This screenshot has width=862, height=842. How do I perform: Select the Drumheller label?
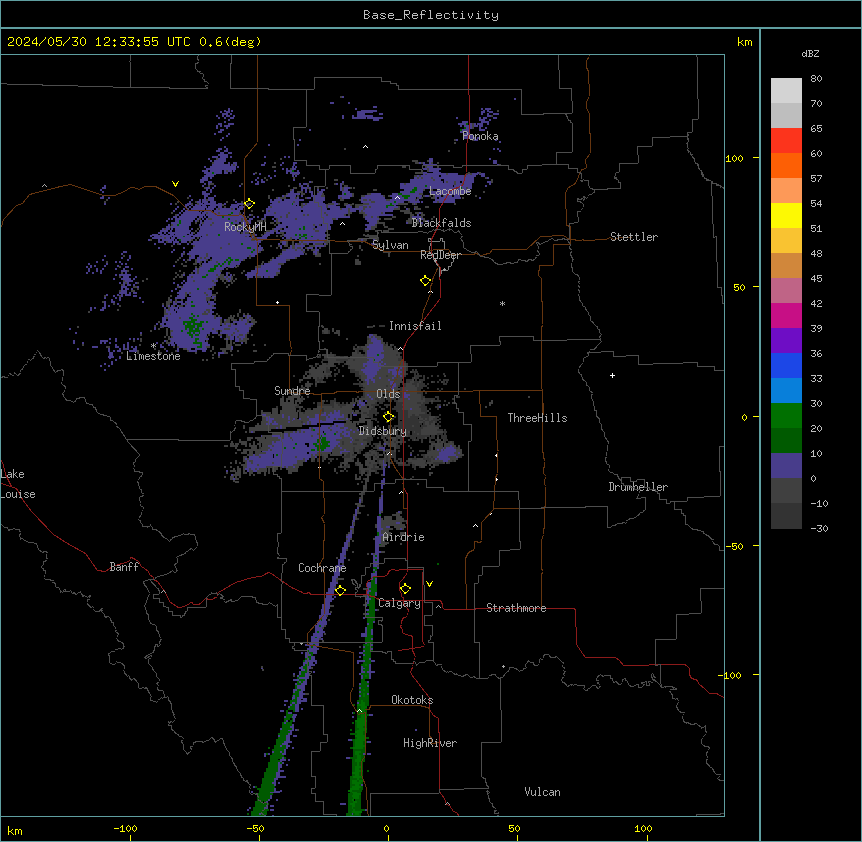pyautogui.click(x=638, y=487)
